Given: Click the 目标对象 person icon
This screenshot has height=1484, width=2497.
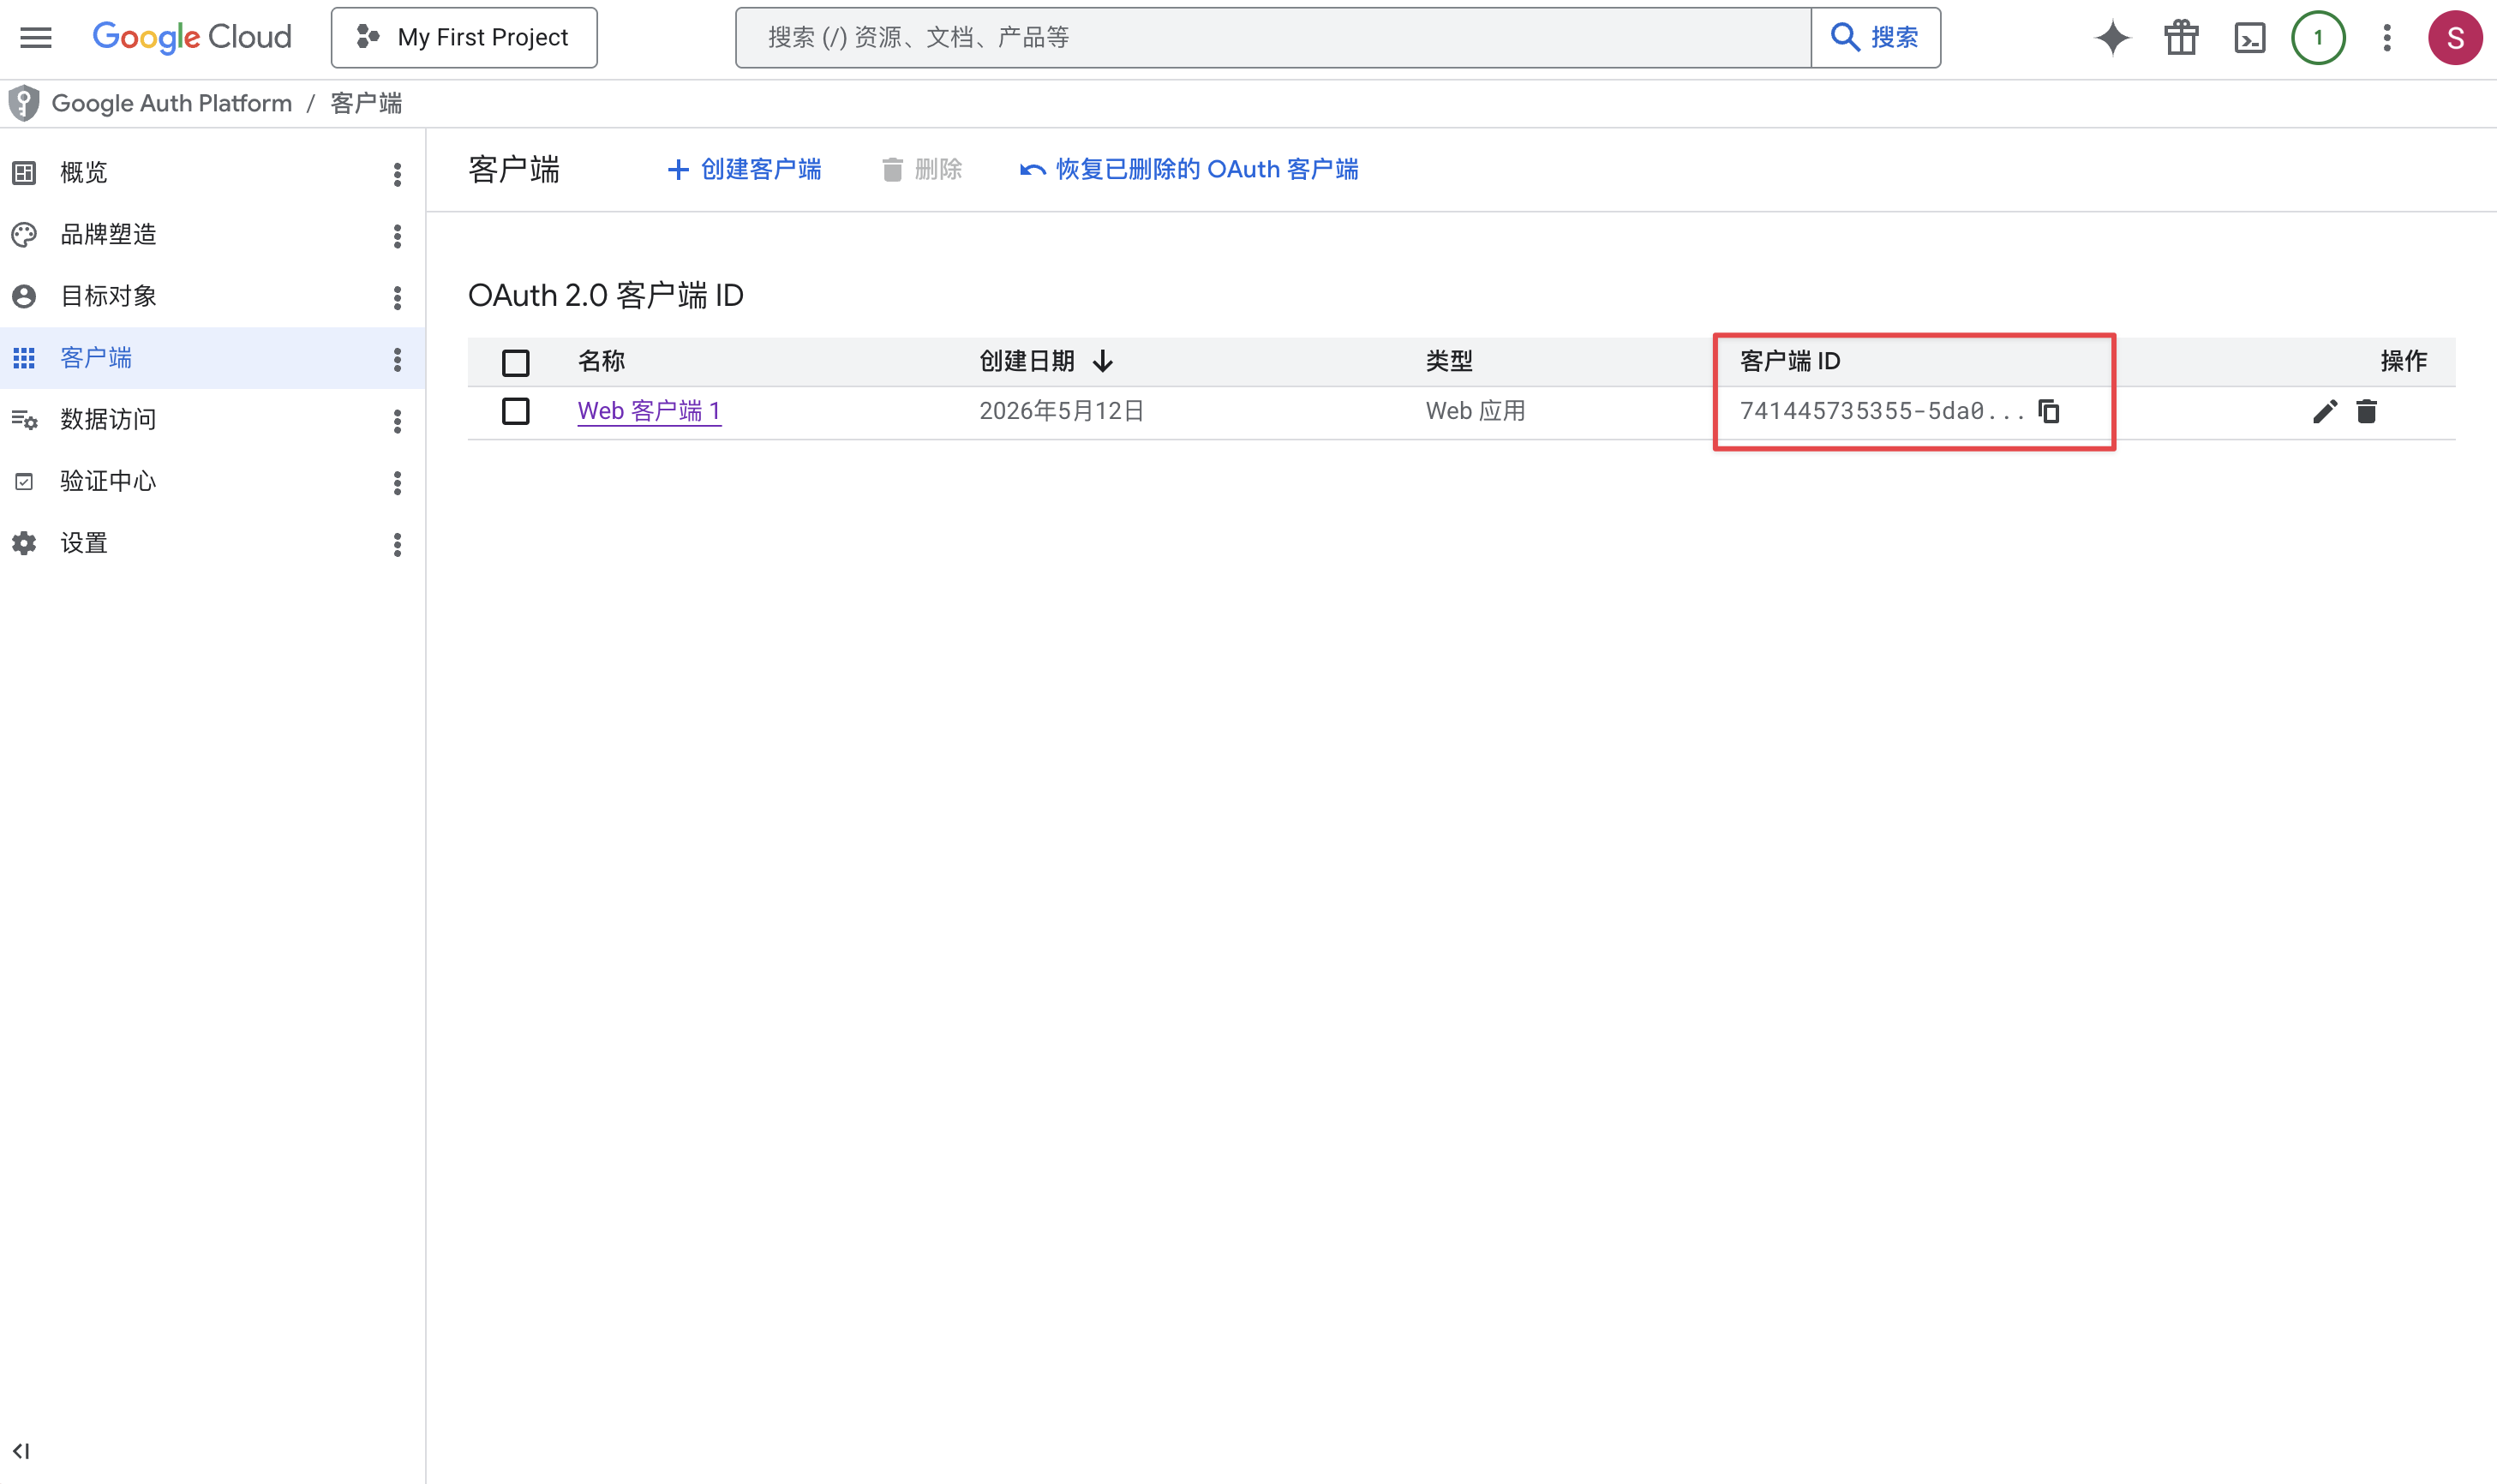Looking at the screenshot, I should pyautogui.click(x=24, y=296).
